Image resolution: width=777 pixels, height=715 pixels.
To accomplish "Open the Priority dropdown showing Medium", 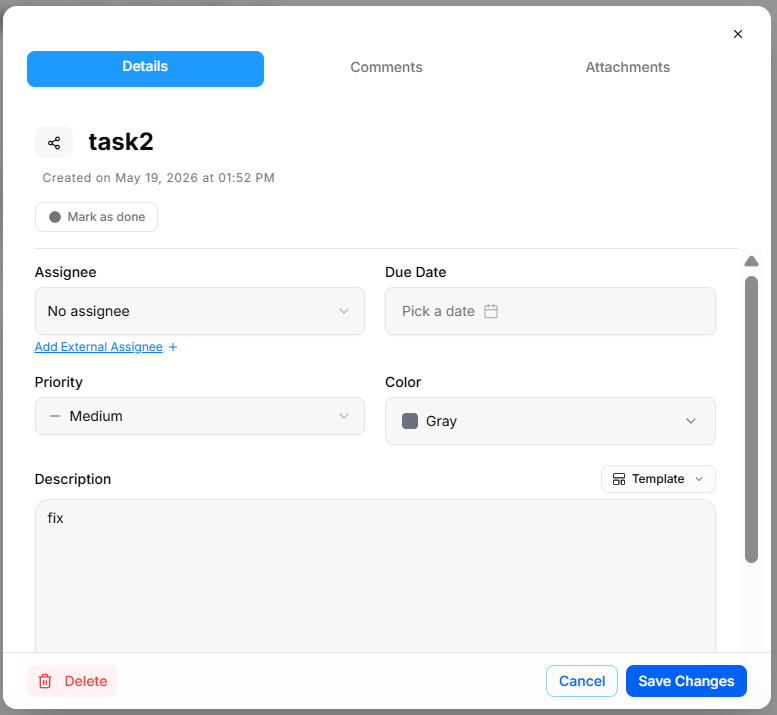I will click(x=200, y=416).
